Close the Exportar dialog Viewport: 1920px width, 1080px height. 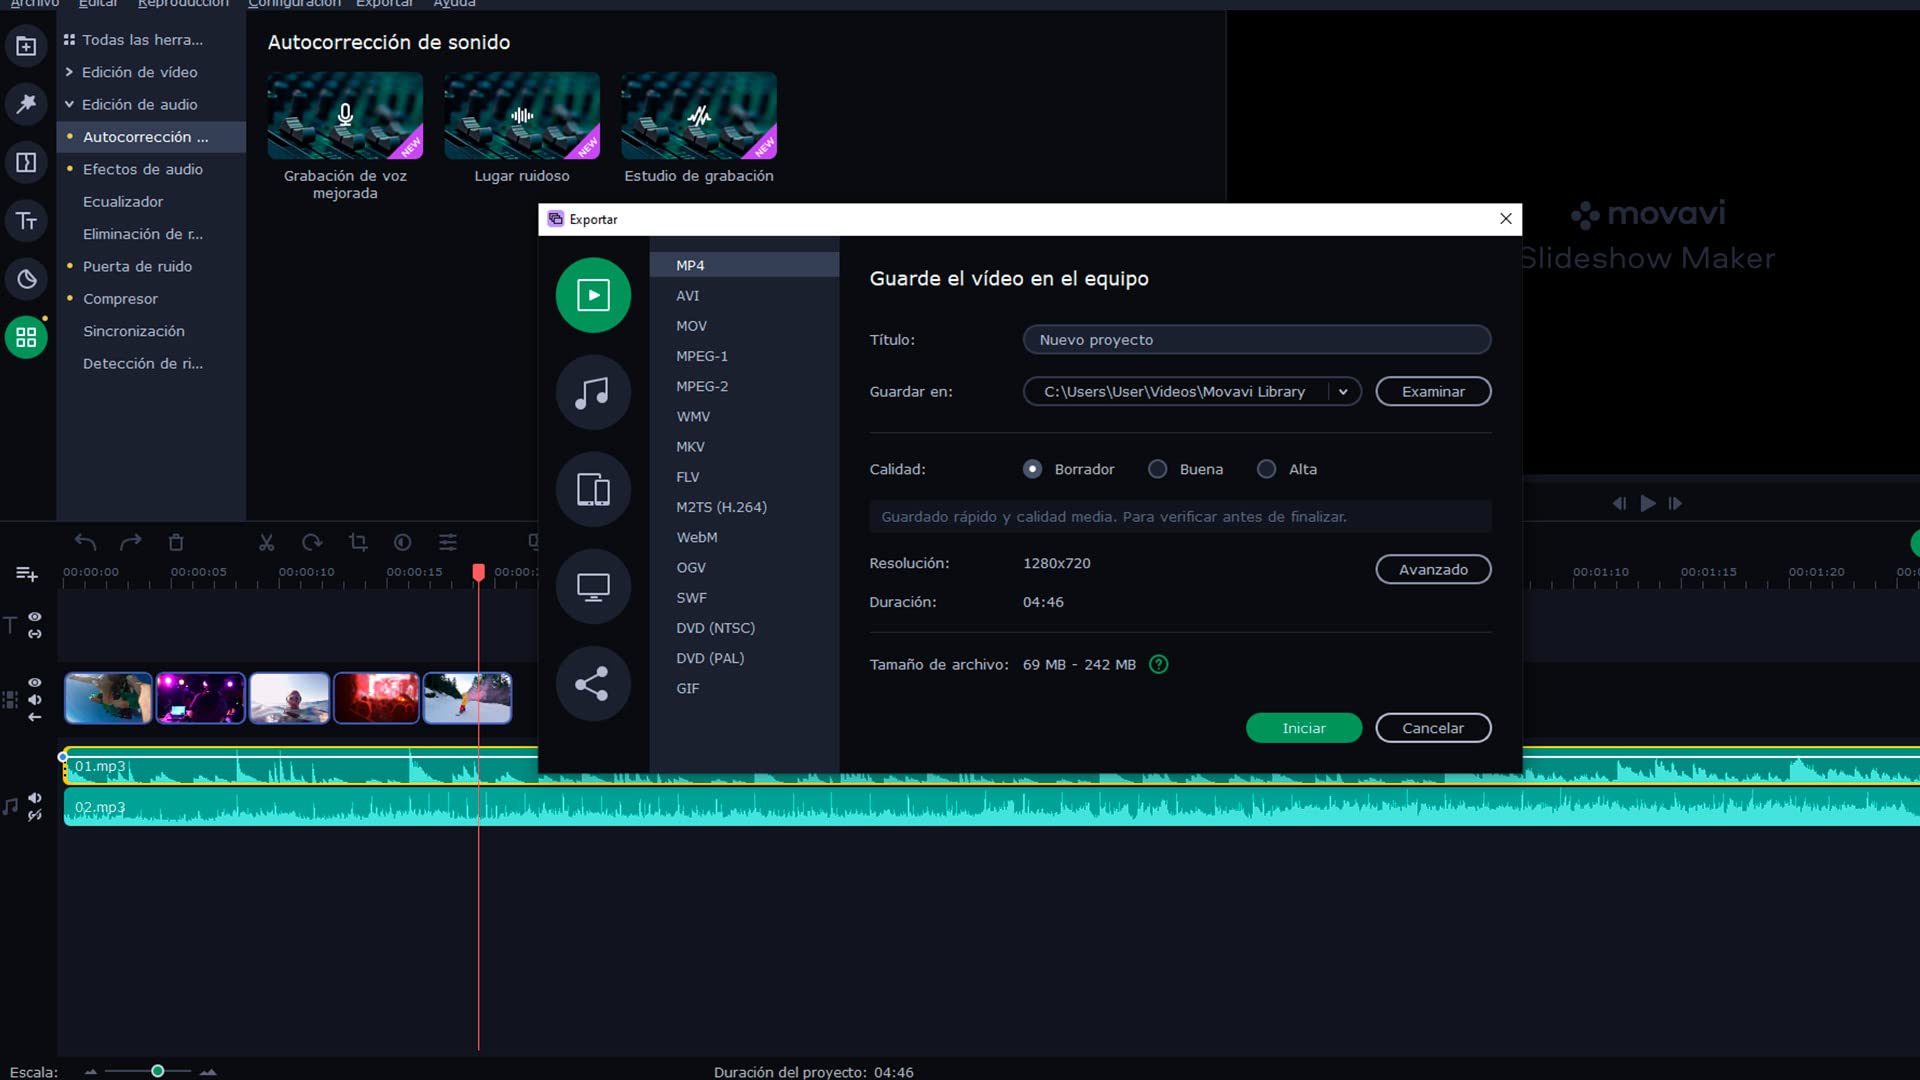click(1505, 219)
